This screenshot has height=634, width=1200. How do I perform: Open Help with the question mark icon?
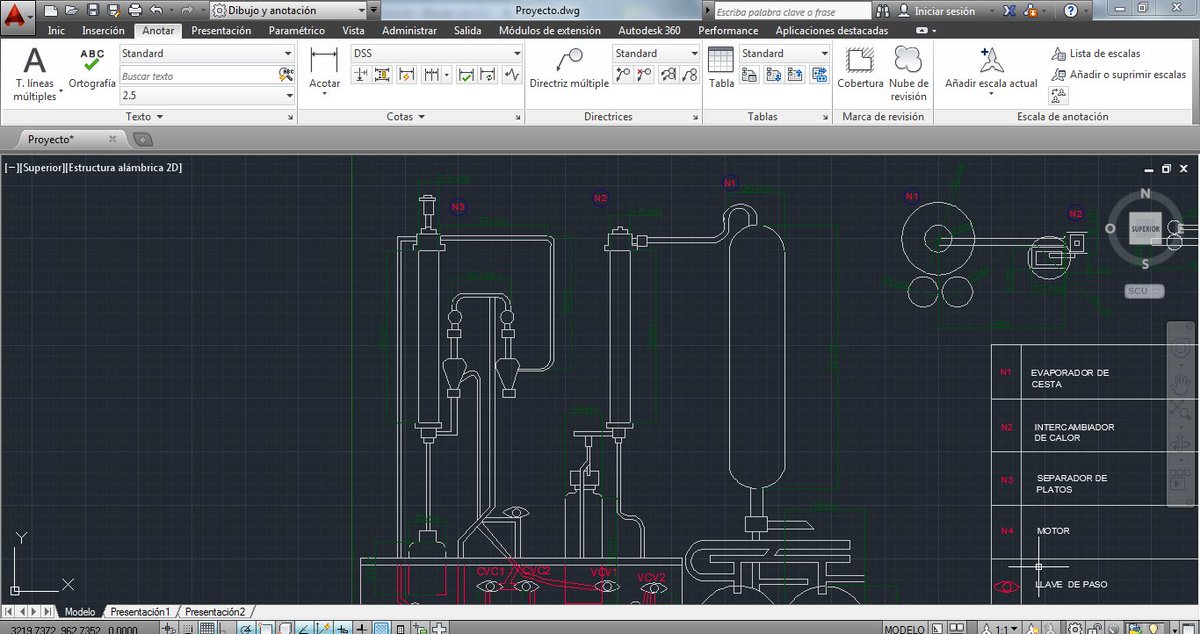[1071, 11]
